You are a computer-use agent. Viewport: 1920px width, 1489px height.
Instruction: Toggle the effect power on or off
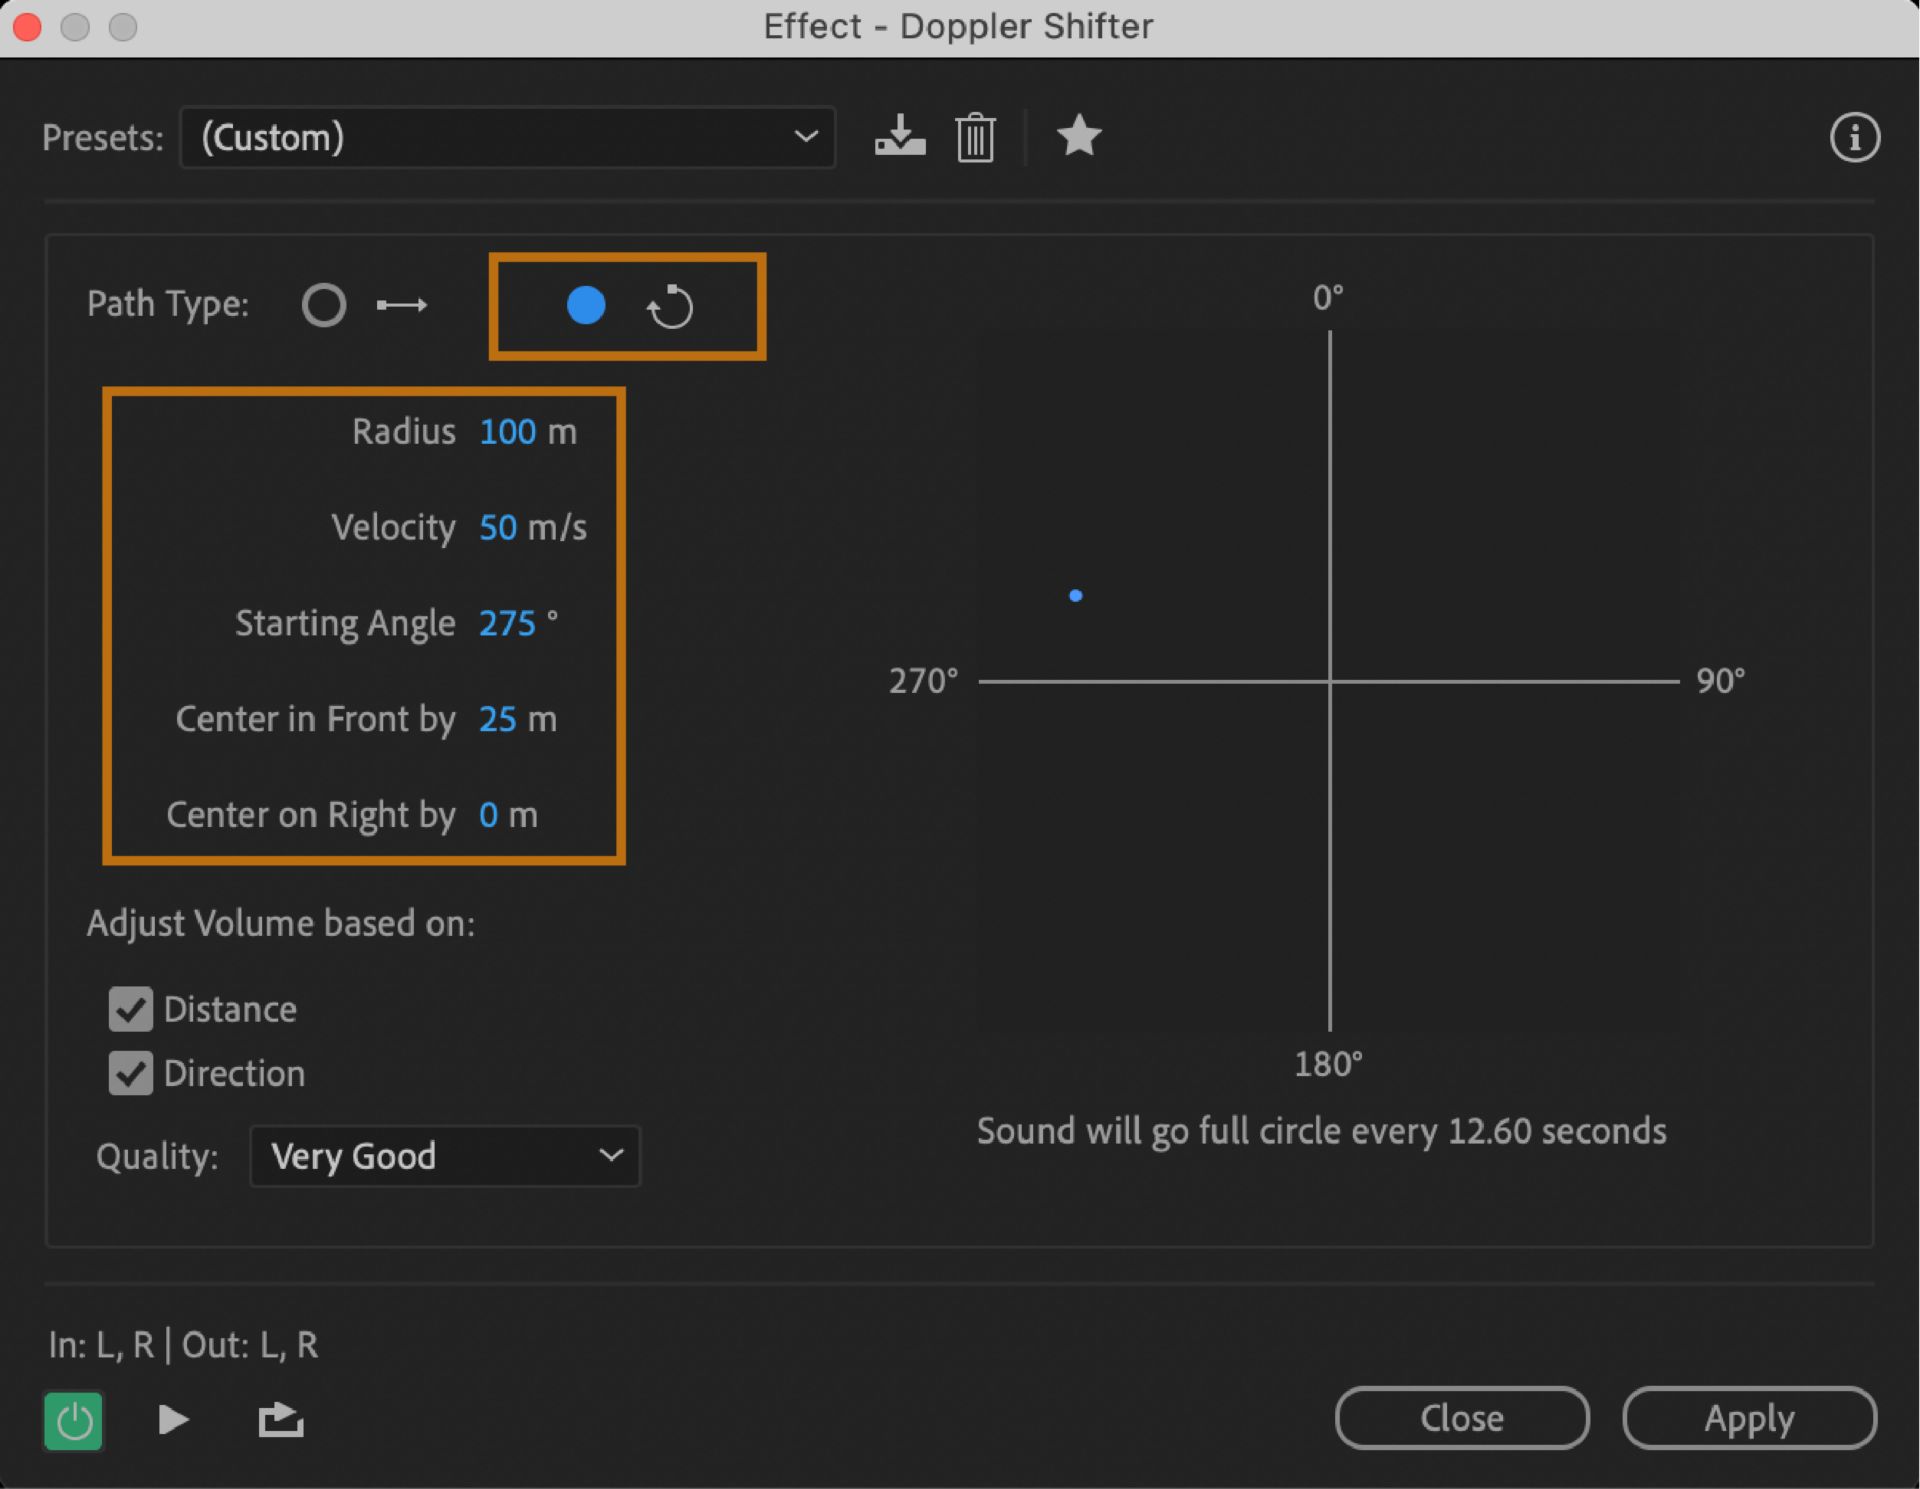tap(73, 1420)
